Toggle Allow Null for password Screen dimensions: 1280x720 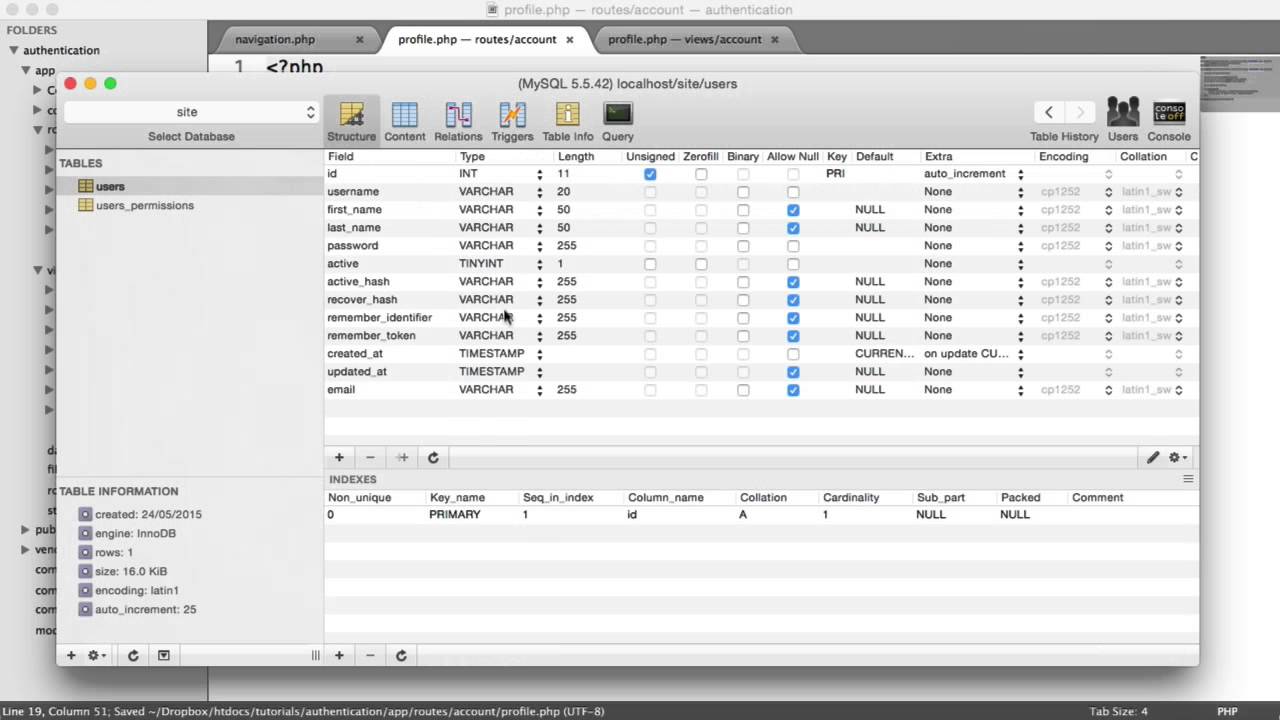click(x=793, y=246)
